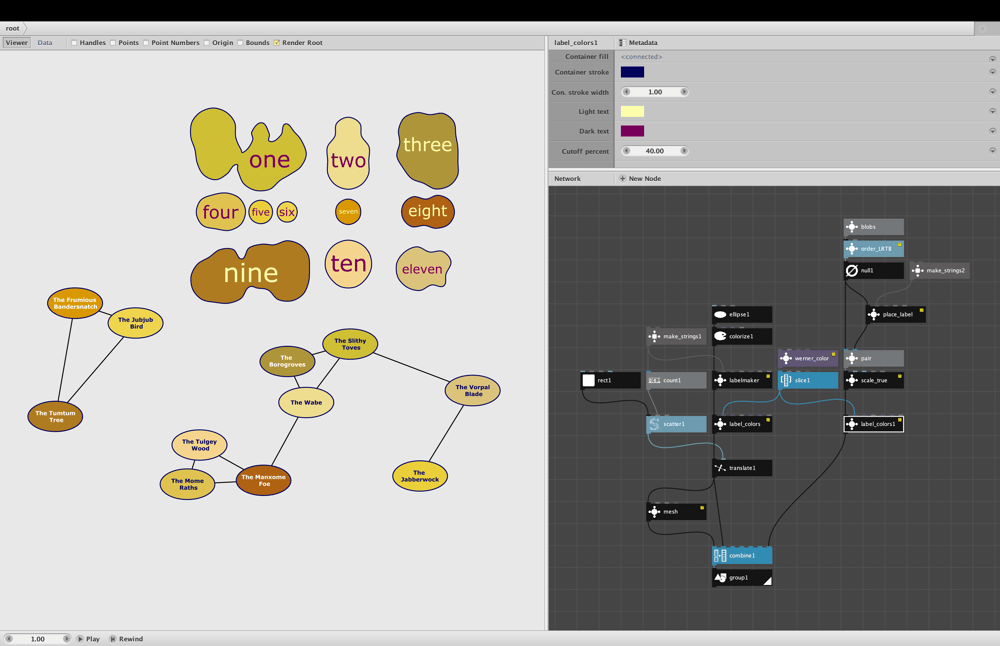Select the colorize1 node icon
1000x646 pixels.
click(720, 336)
